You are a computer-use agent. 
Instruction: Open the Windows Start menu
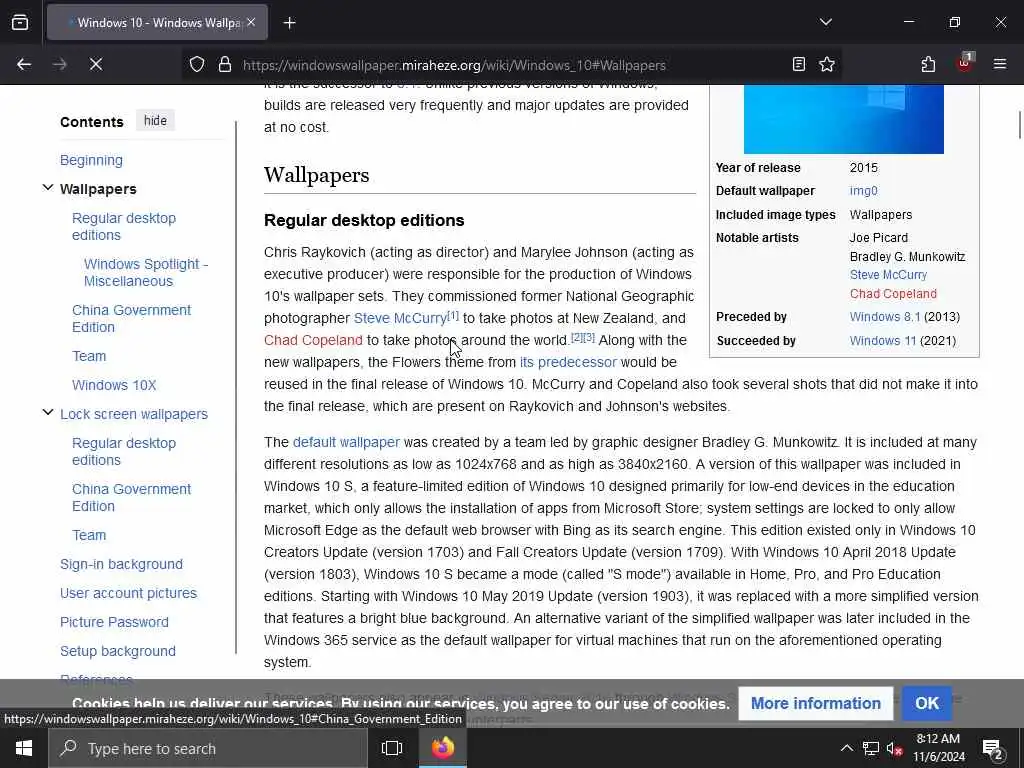point(24,748)
